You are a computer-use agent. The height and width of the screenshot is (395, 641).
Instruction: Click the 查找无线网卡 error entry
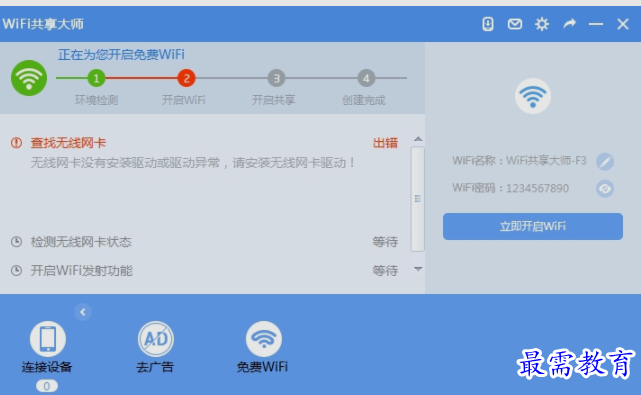pyautogui.click(x=68, y=143)
